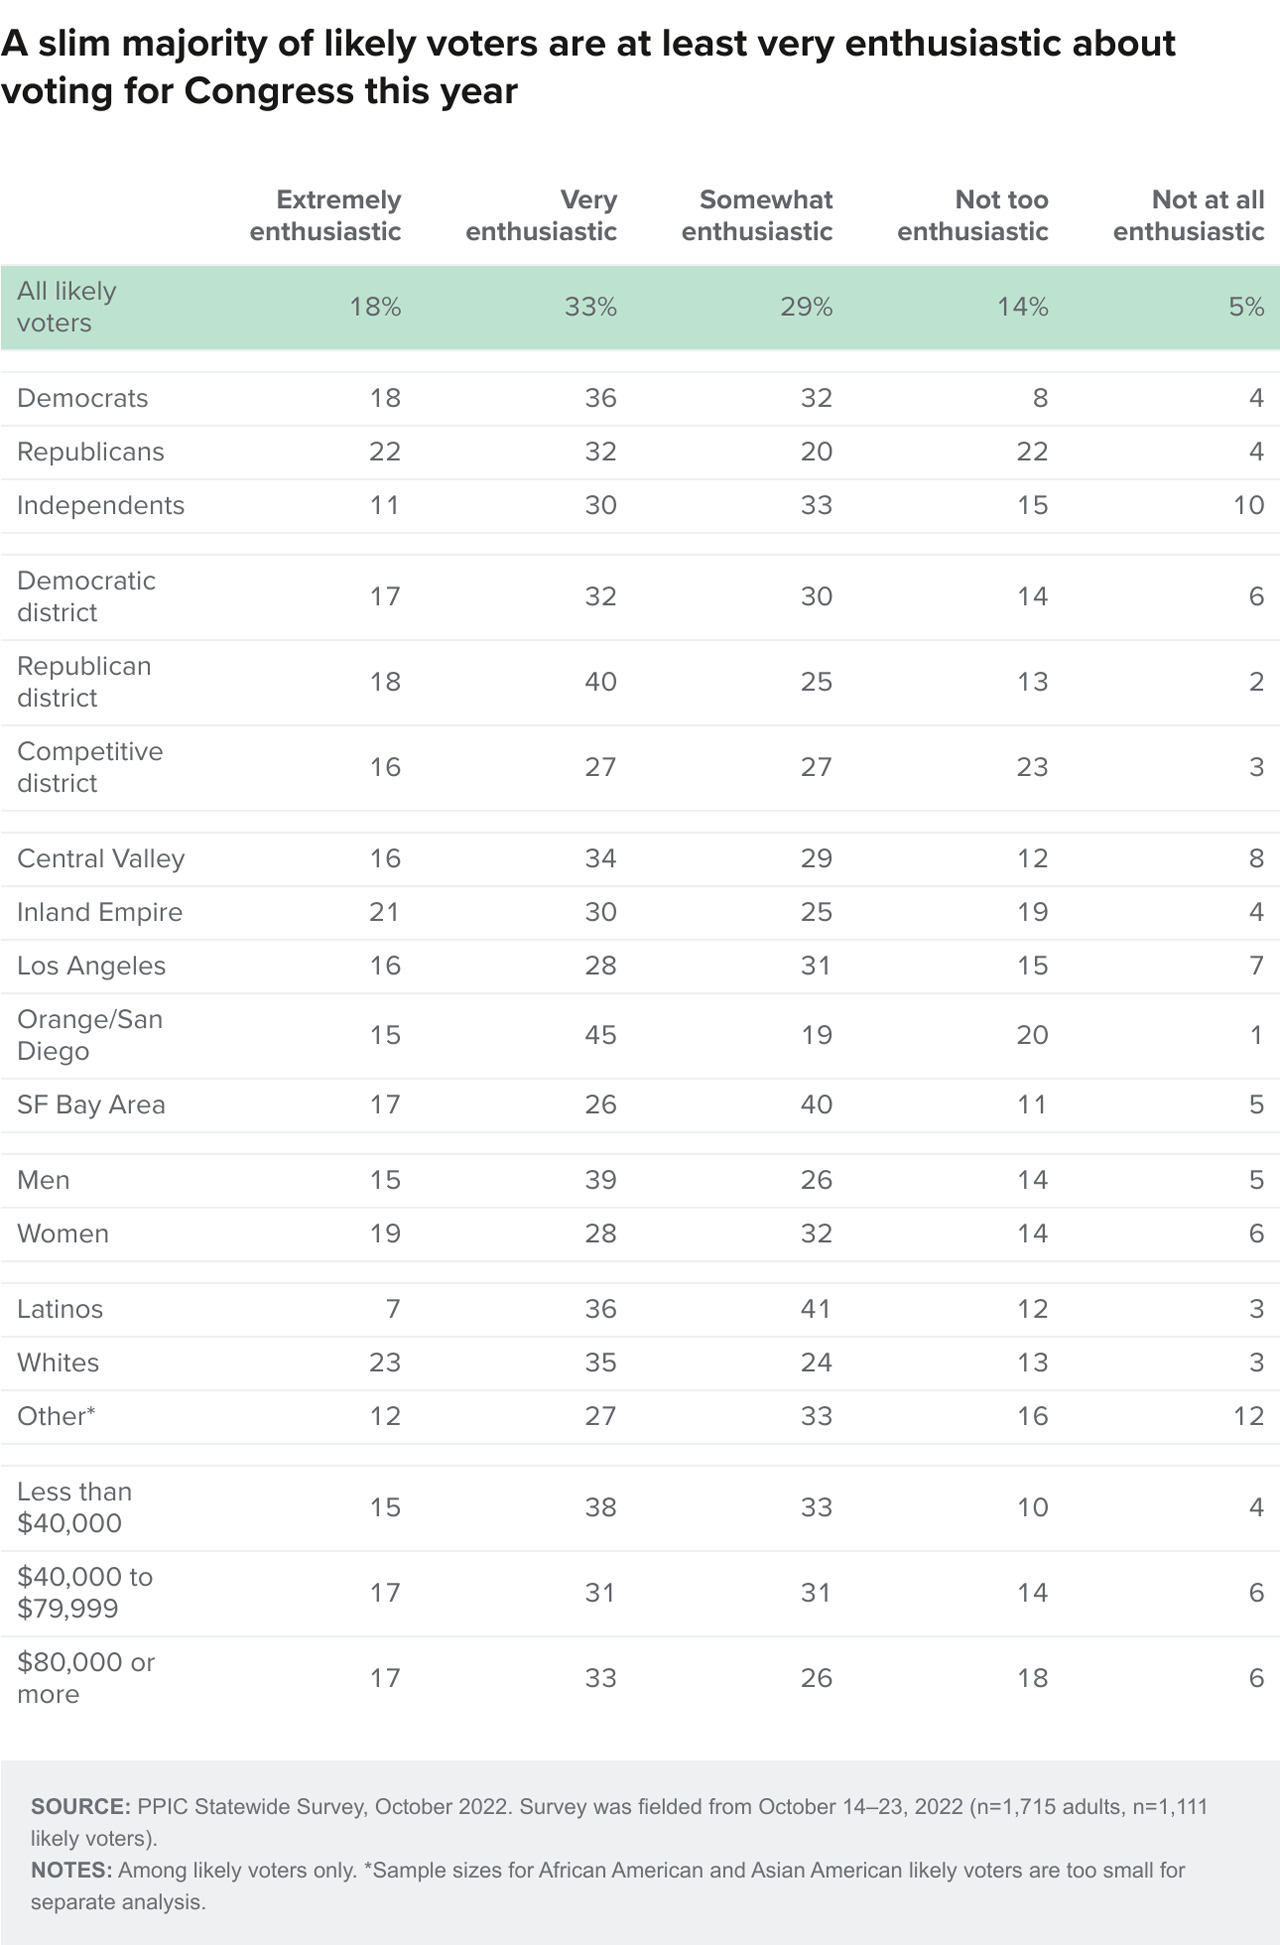Click the NOTES footnote text
The height and width of the screenshot is (1945, 1280).
pos(608,1885)
